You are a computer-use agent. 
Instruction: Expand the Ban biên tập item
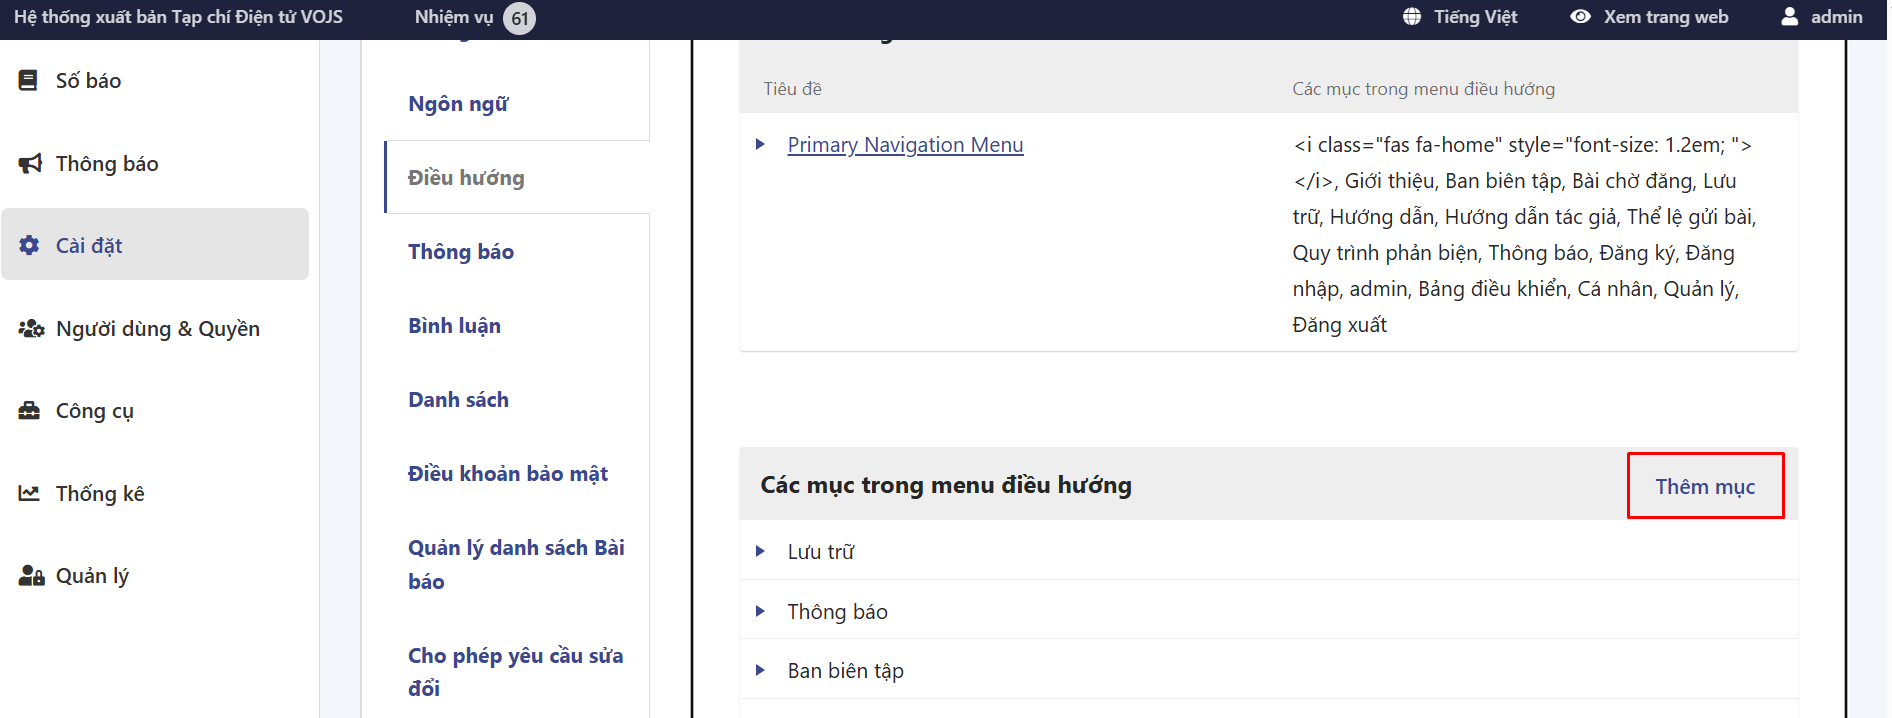click(760, 670)
